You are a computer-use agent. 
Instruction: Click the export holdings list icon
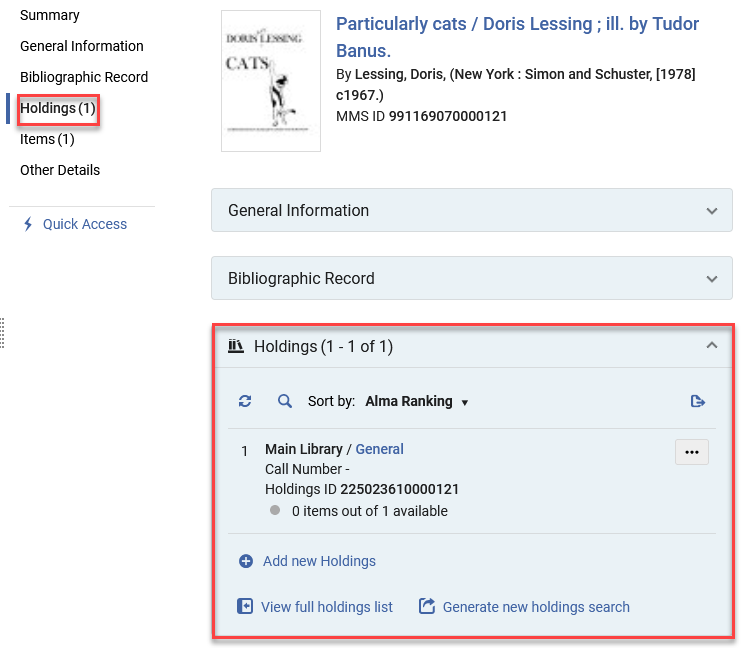pyautogui.click(x=698, y=402)
